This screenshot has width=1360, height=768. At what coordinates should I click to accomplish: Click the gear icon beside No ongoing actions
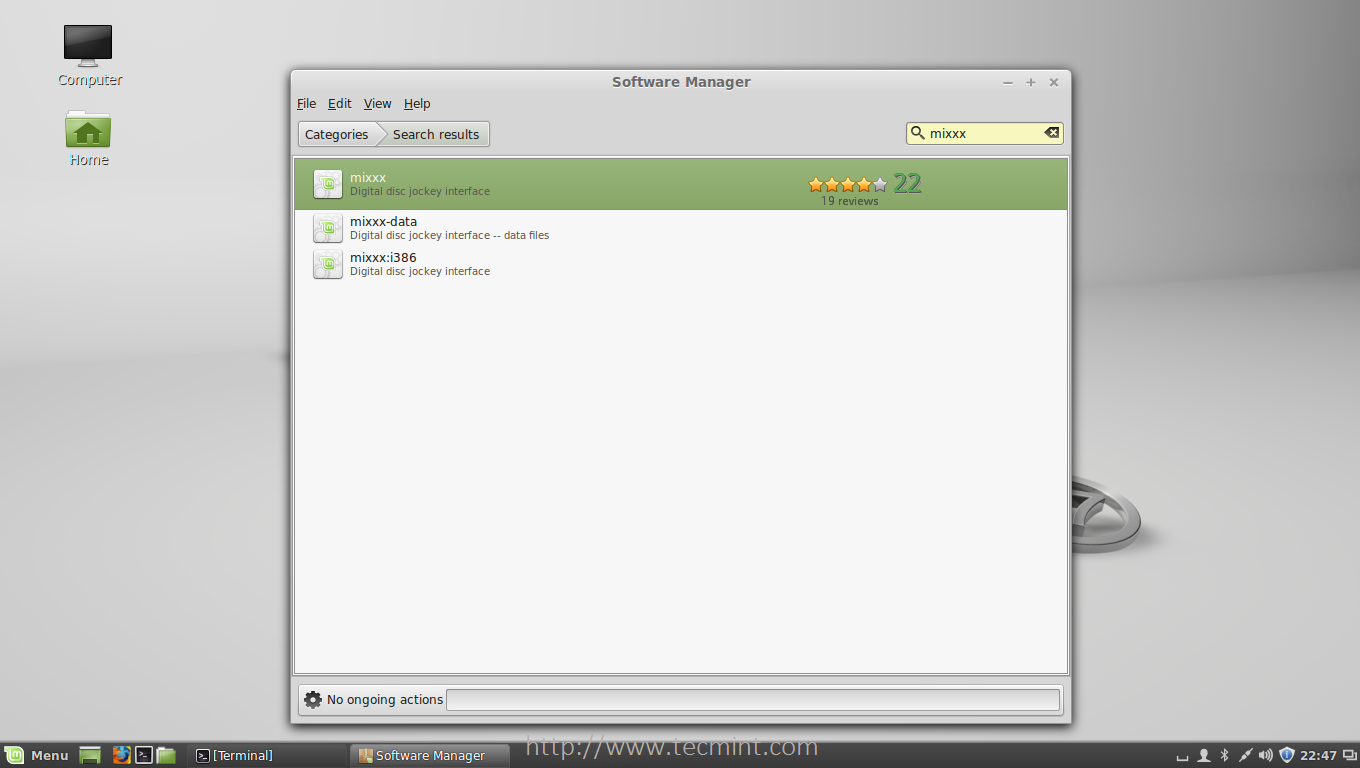click(313, 700)
